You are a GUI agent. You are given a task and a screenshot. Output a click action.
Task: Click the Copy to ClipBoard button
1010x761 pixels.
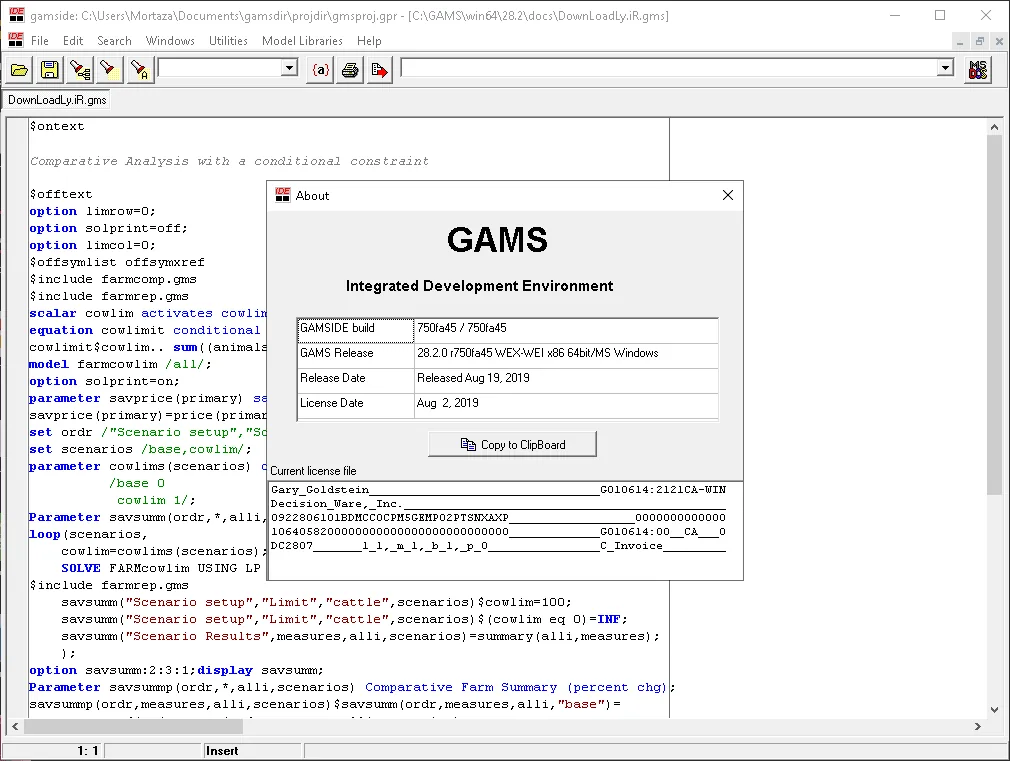[512, 445]
